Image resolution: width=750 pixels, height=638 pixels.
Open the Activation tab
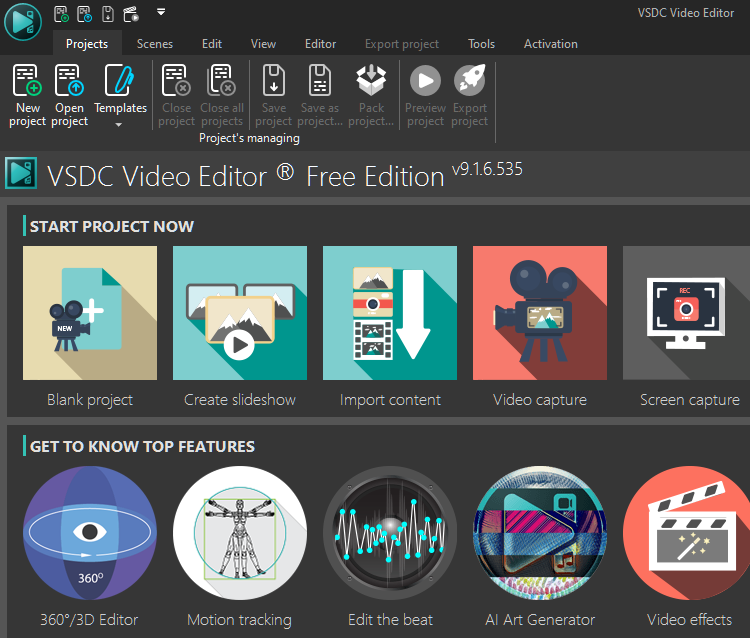(551, 44)
